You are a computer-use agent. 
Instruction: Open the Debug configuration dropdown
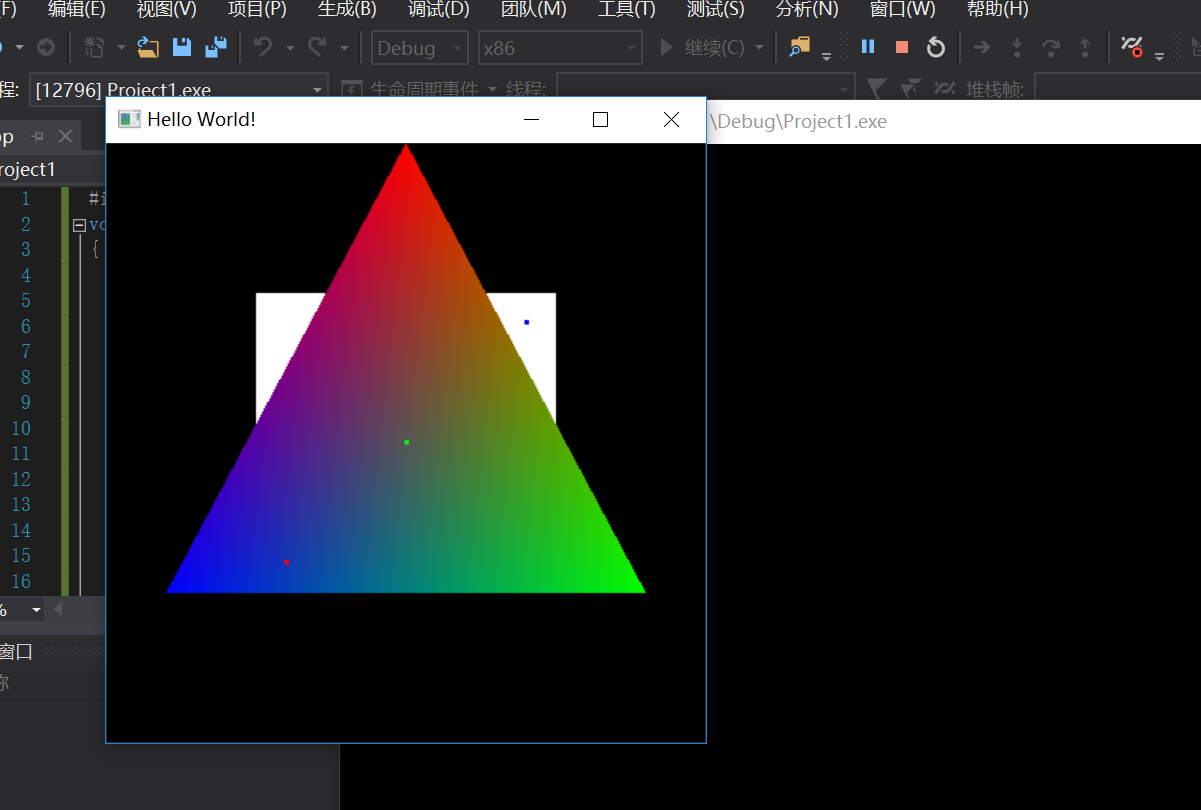[420, 48]
